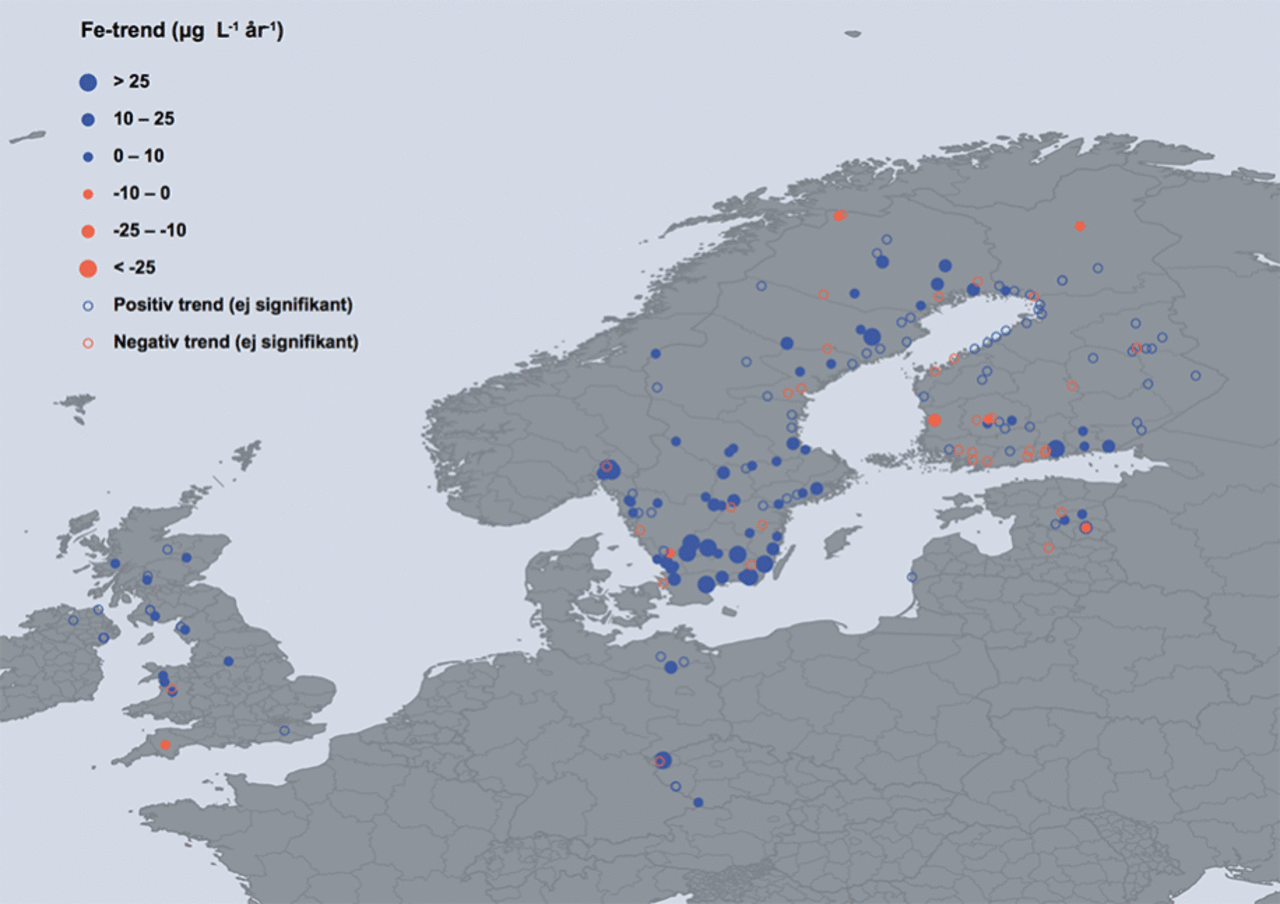The width and height of the screenshot is (1280, 904).
Task: Select 'Positiv trend (ej signifikant)' legend label
Action: click(233, 304)
